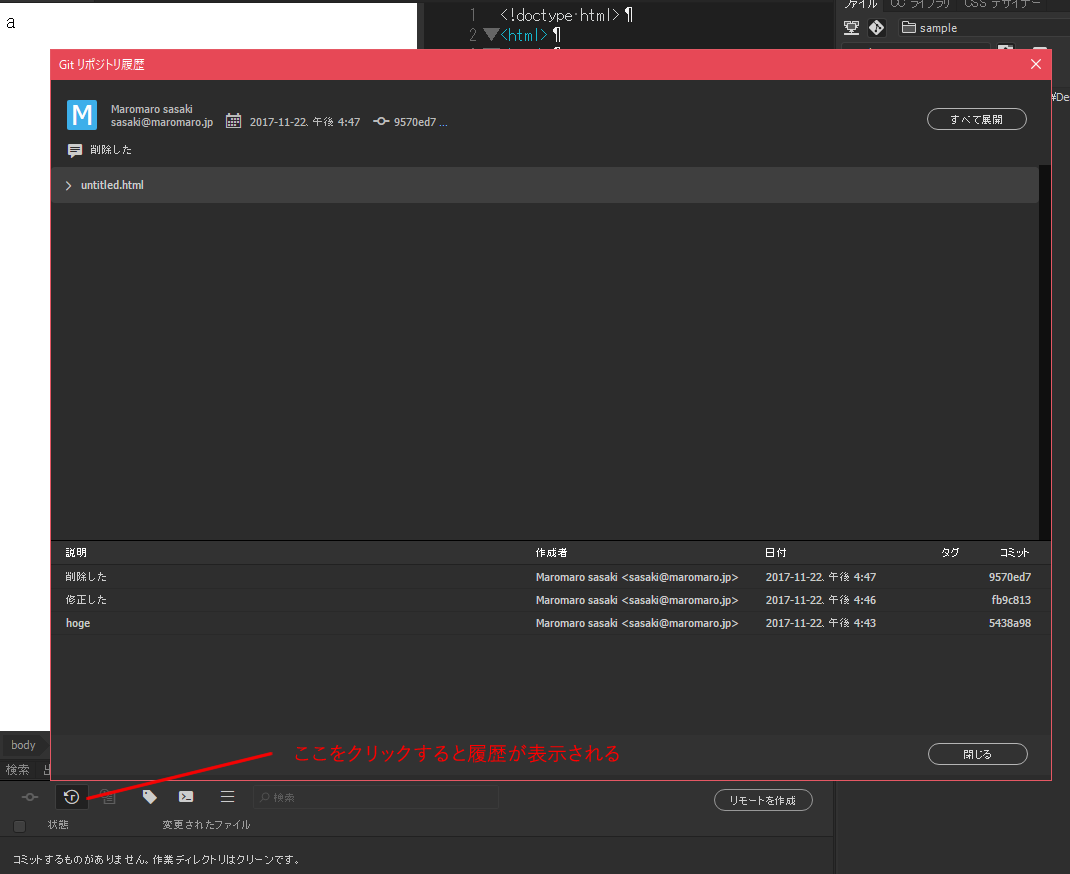Click commit hash 9570ed7 in the table
The width and height of the screenshot is (1070, 874).
pos(1009,577)
